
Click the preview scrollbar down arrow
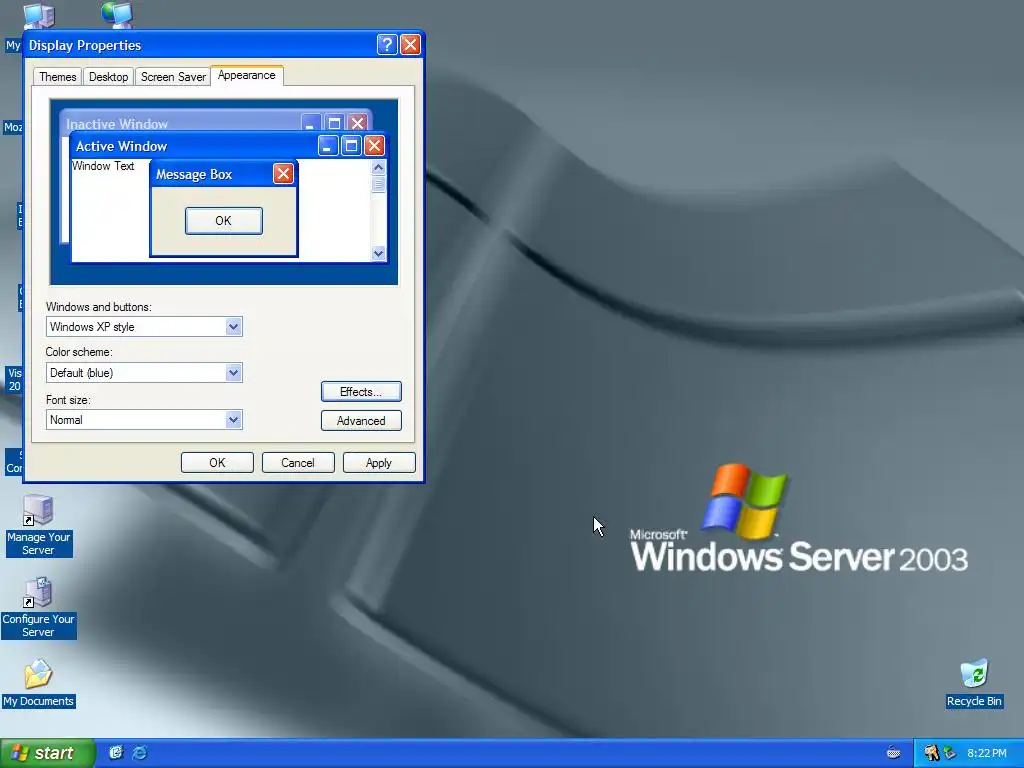tap(378, 253)
